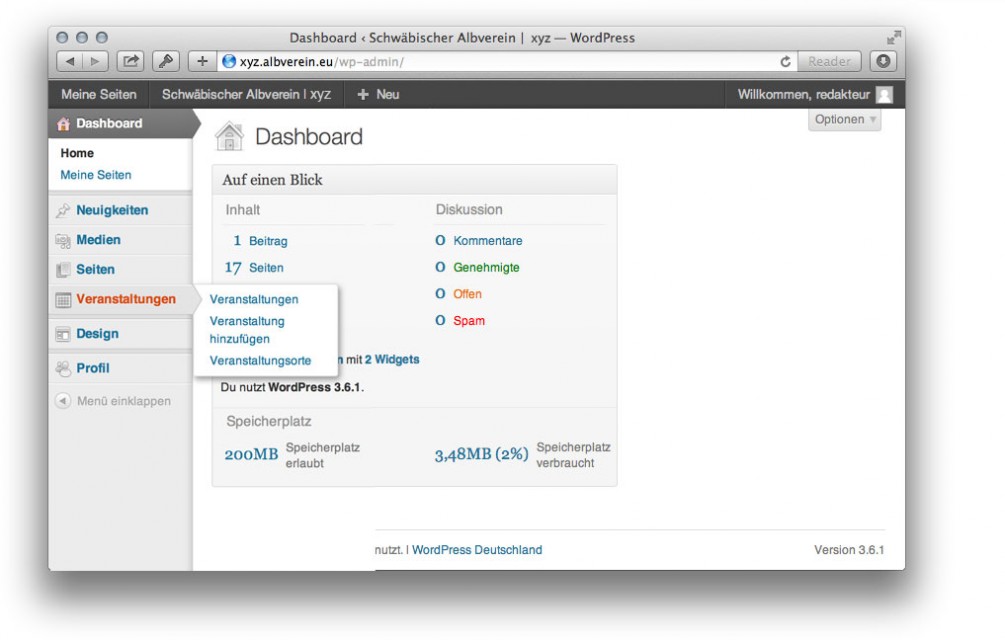Click the key password toolbar icon
The width and height of the screenshot is (1005, 640).
165,62
